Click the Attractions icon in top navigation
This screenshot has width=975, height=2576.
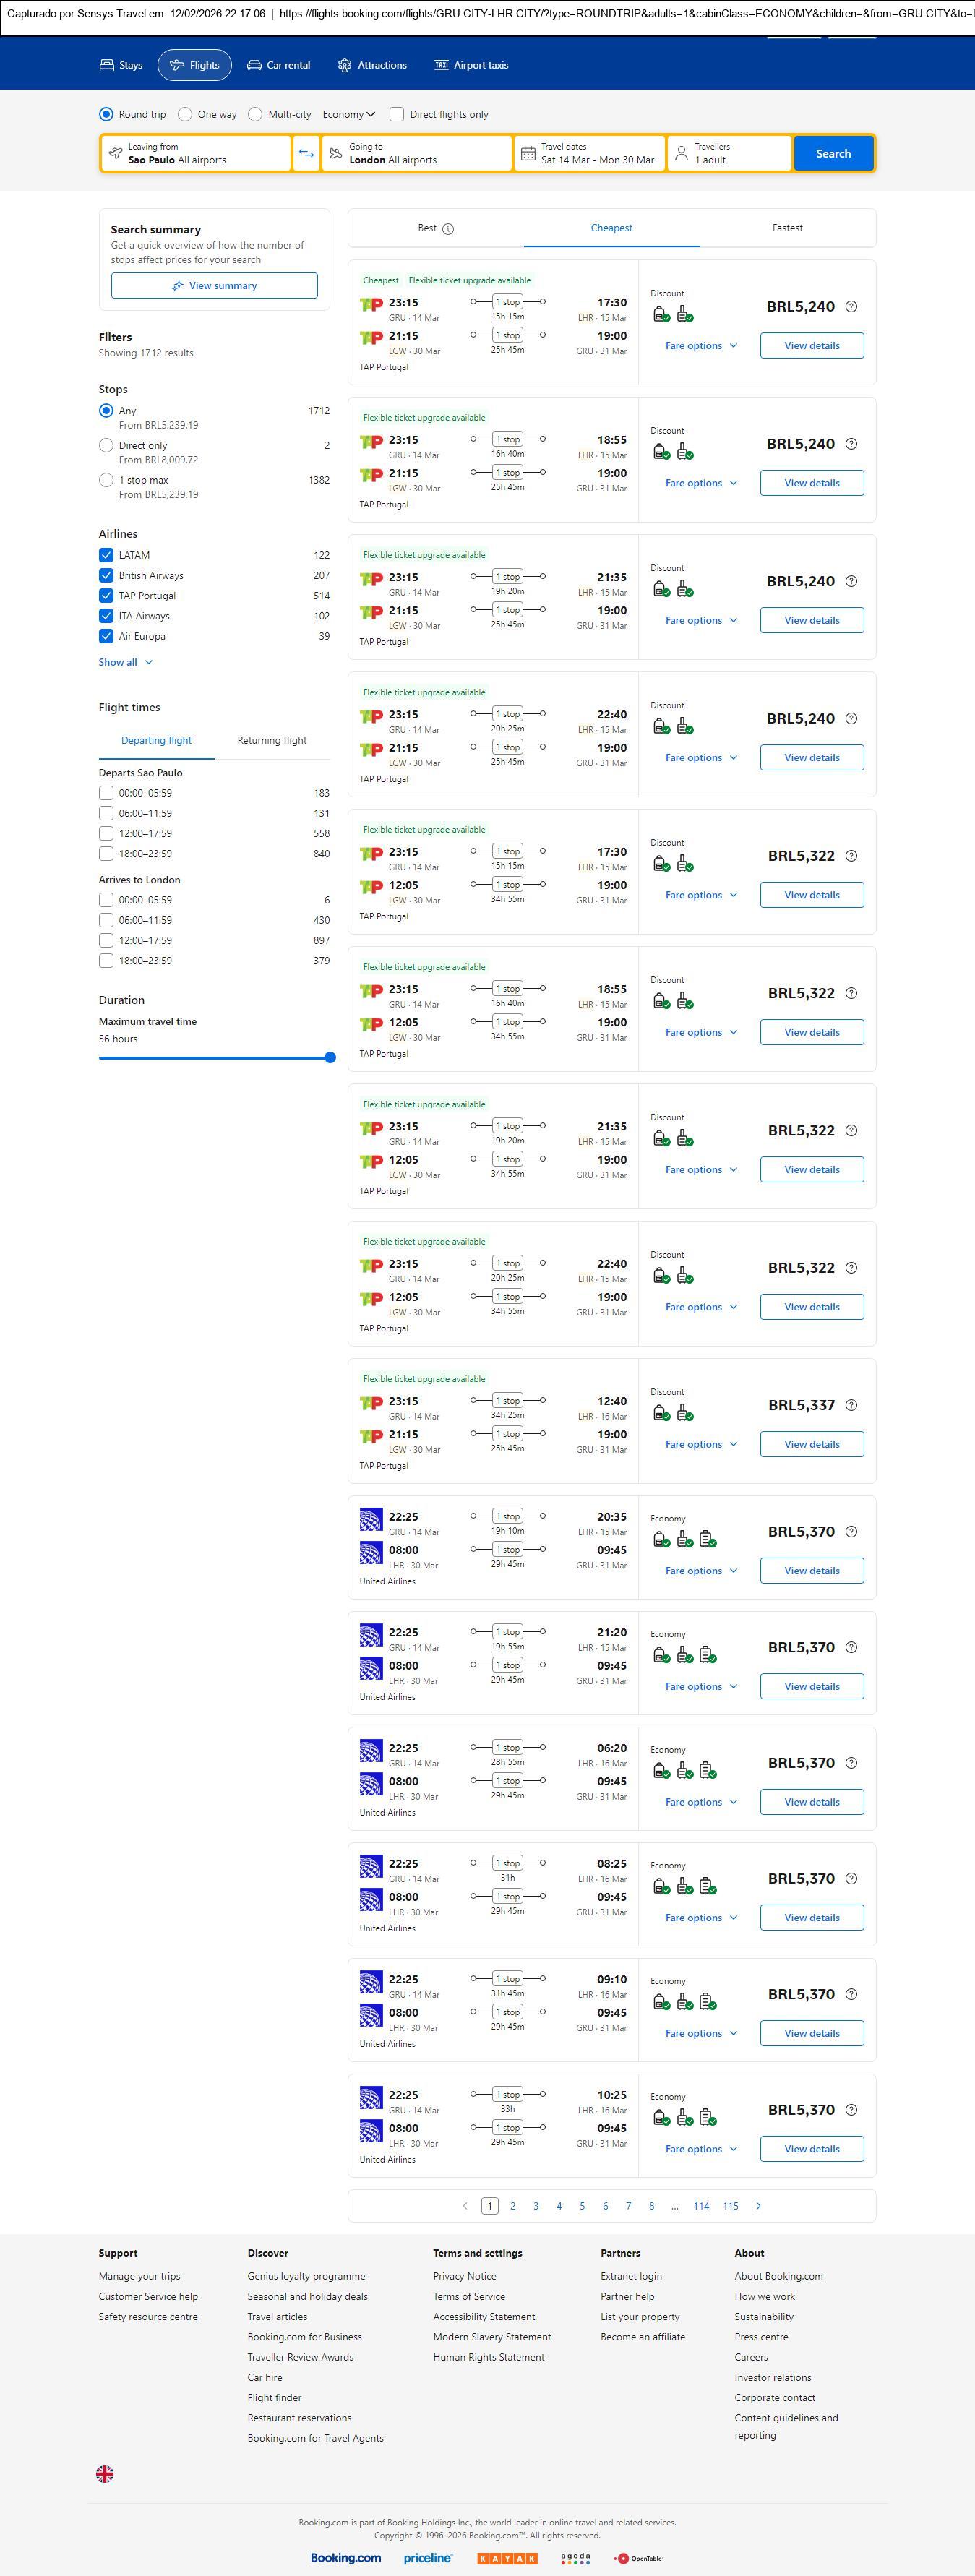[344, 65]
